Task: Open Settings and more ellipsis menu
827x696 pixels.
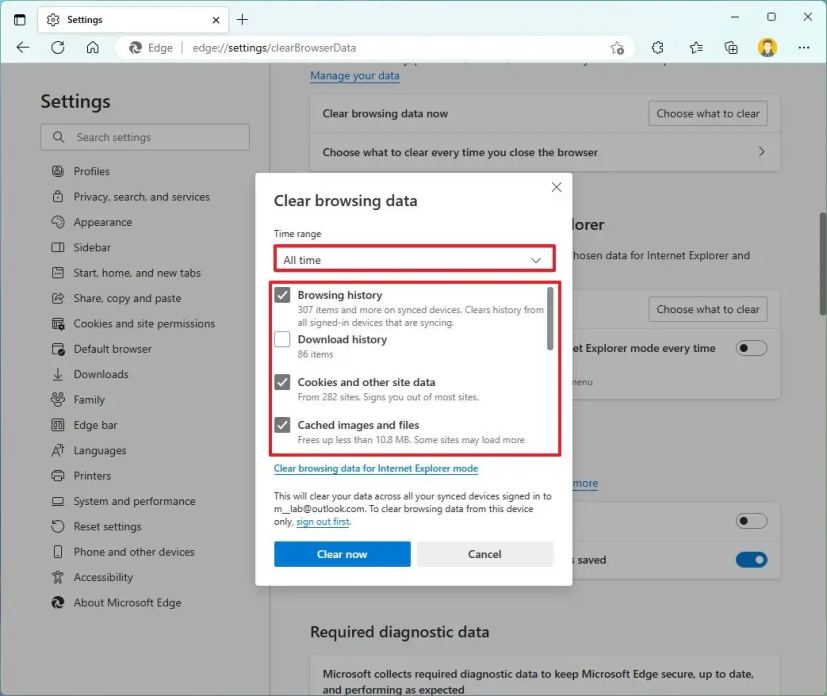Action: [804, 47]
